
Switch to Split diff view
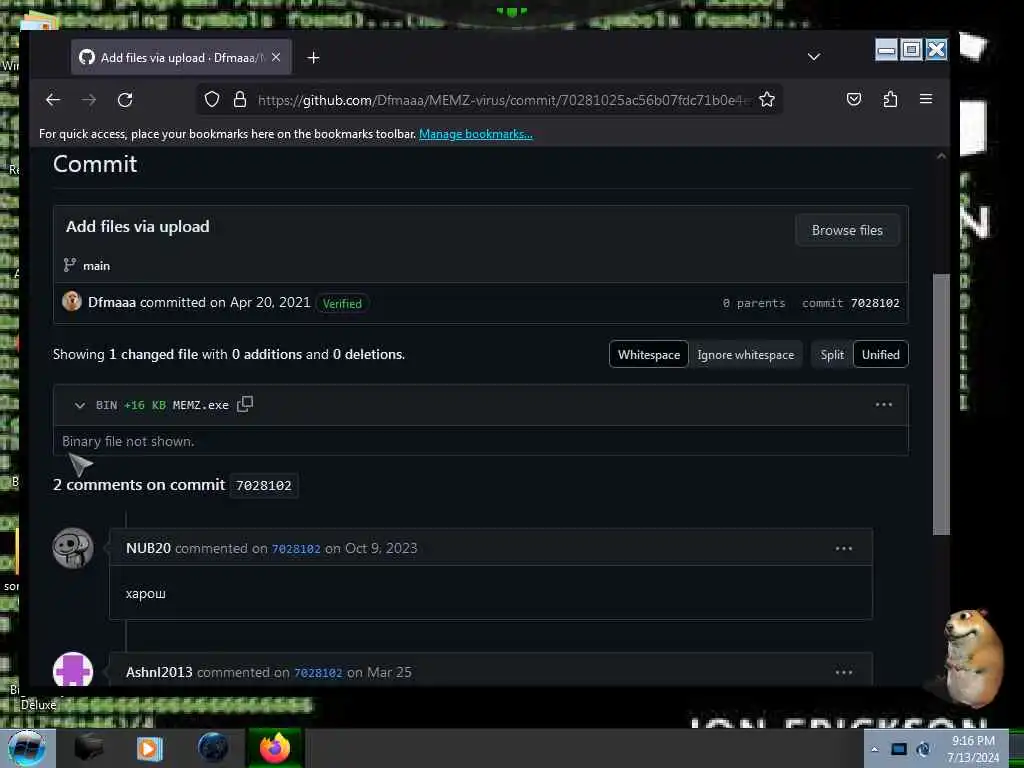pyautogui.click(x=832, y=355)
